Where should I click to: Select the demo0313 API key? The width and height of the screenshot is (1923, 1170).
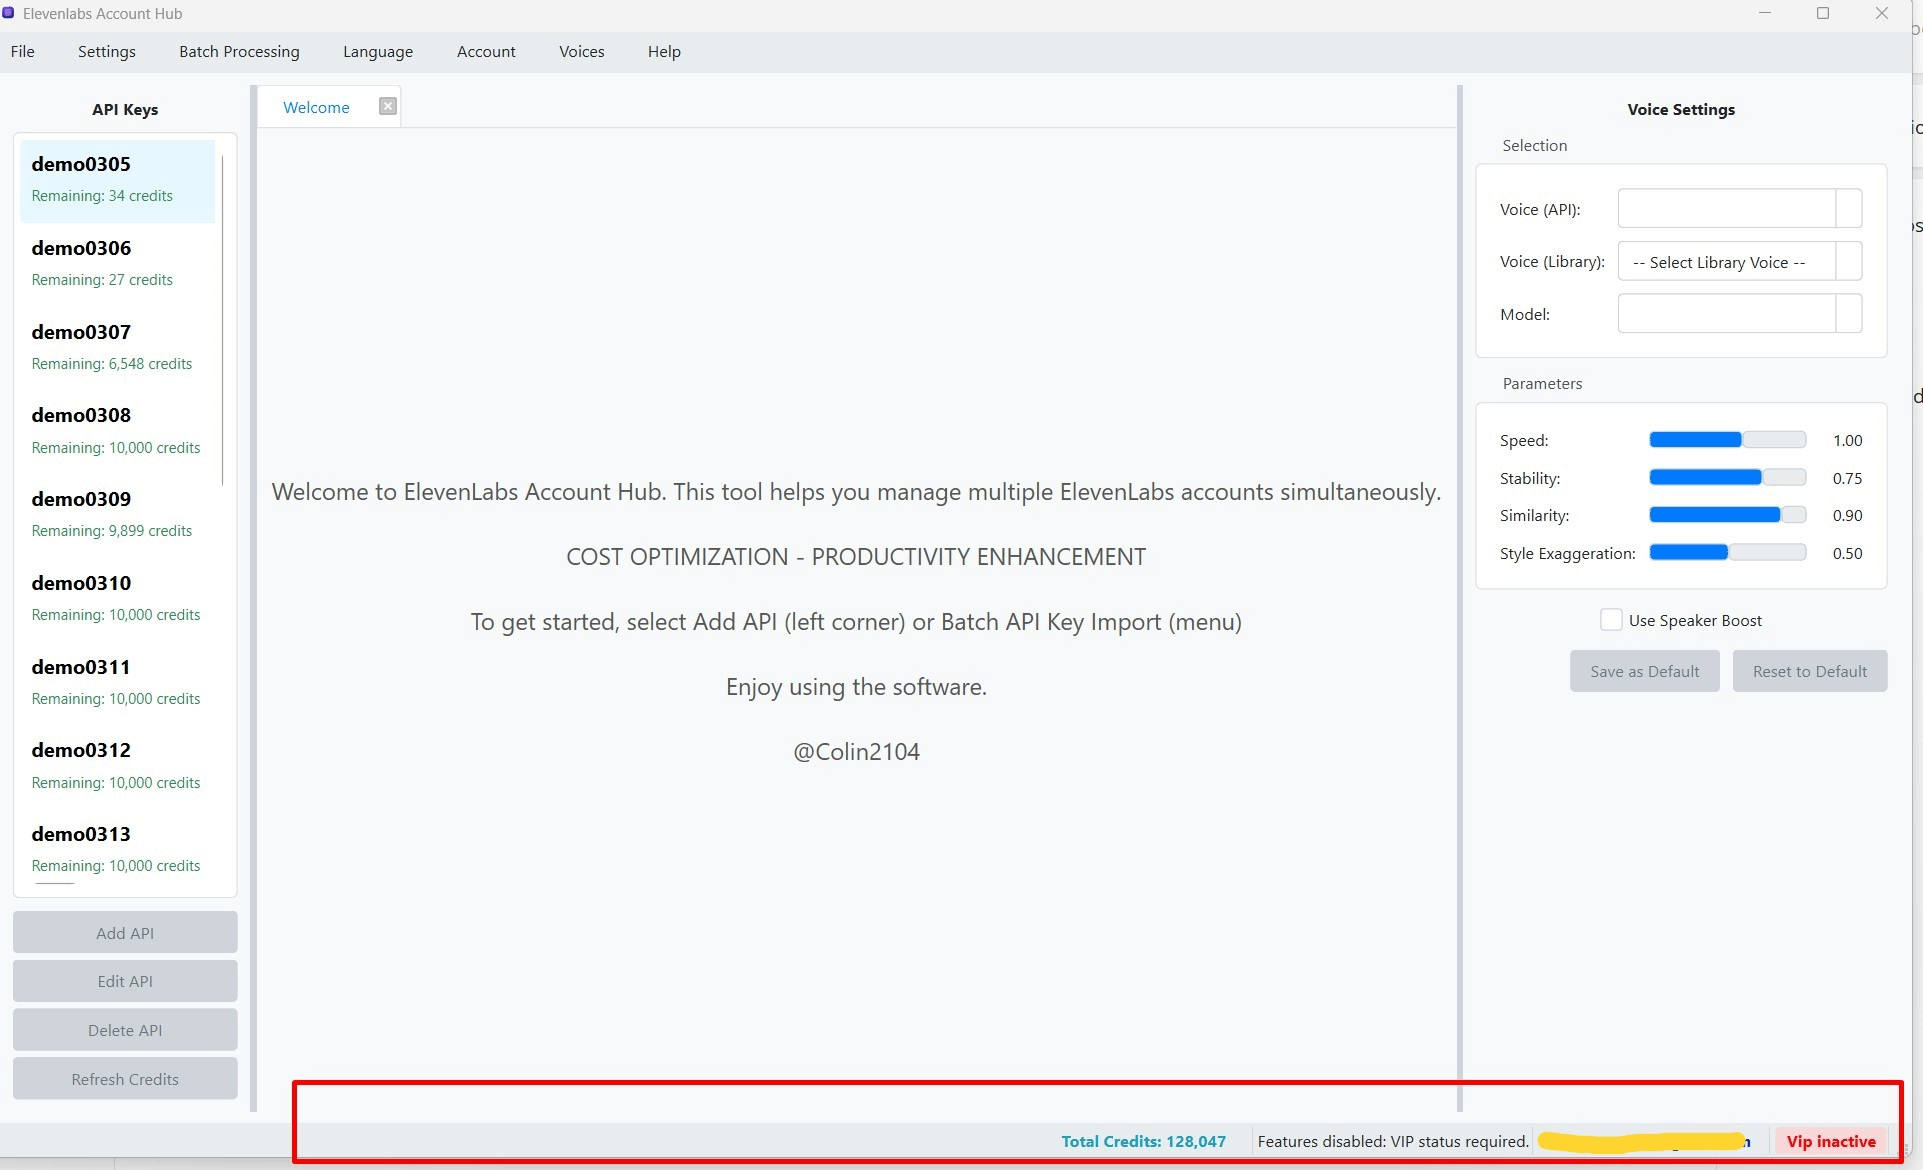click(x=117, y=850)
